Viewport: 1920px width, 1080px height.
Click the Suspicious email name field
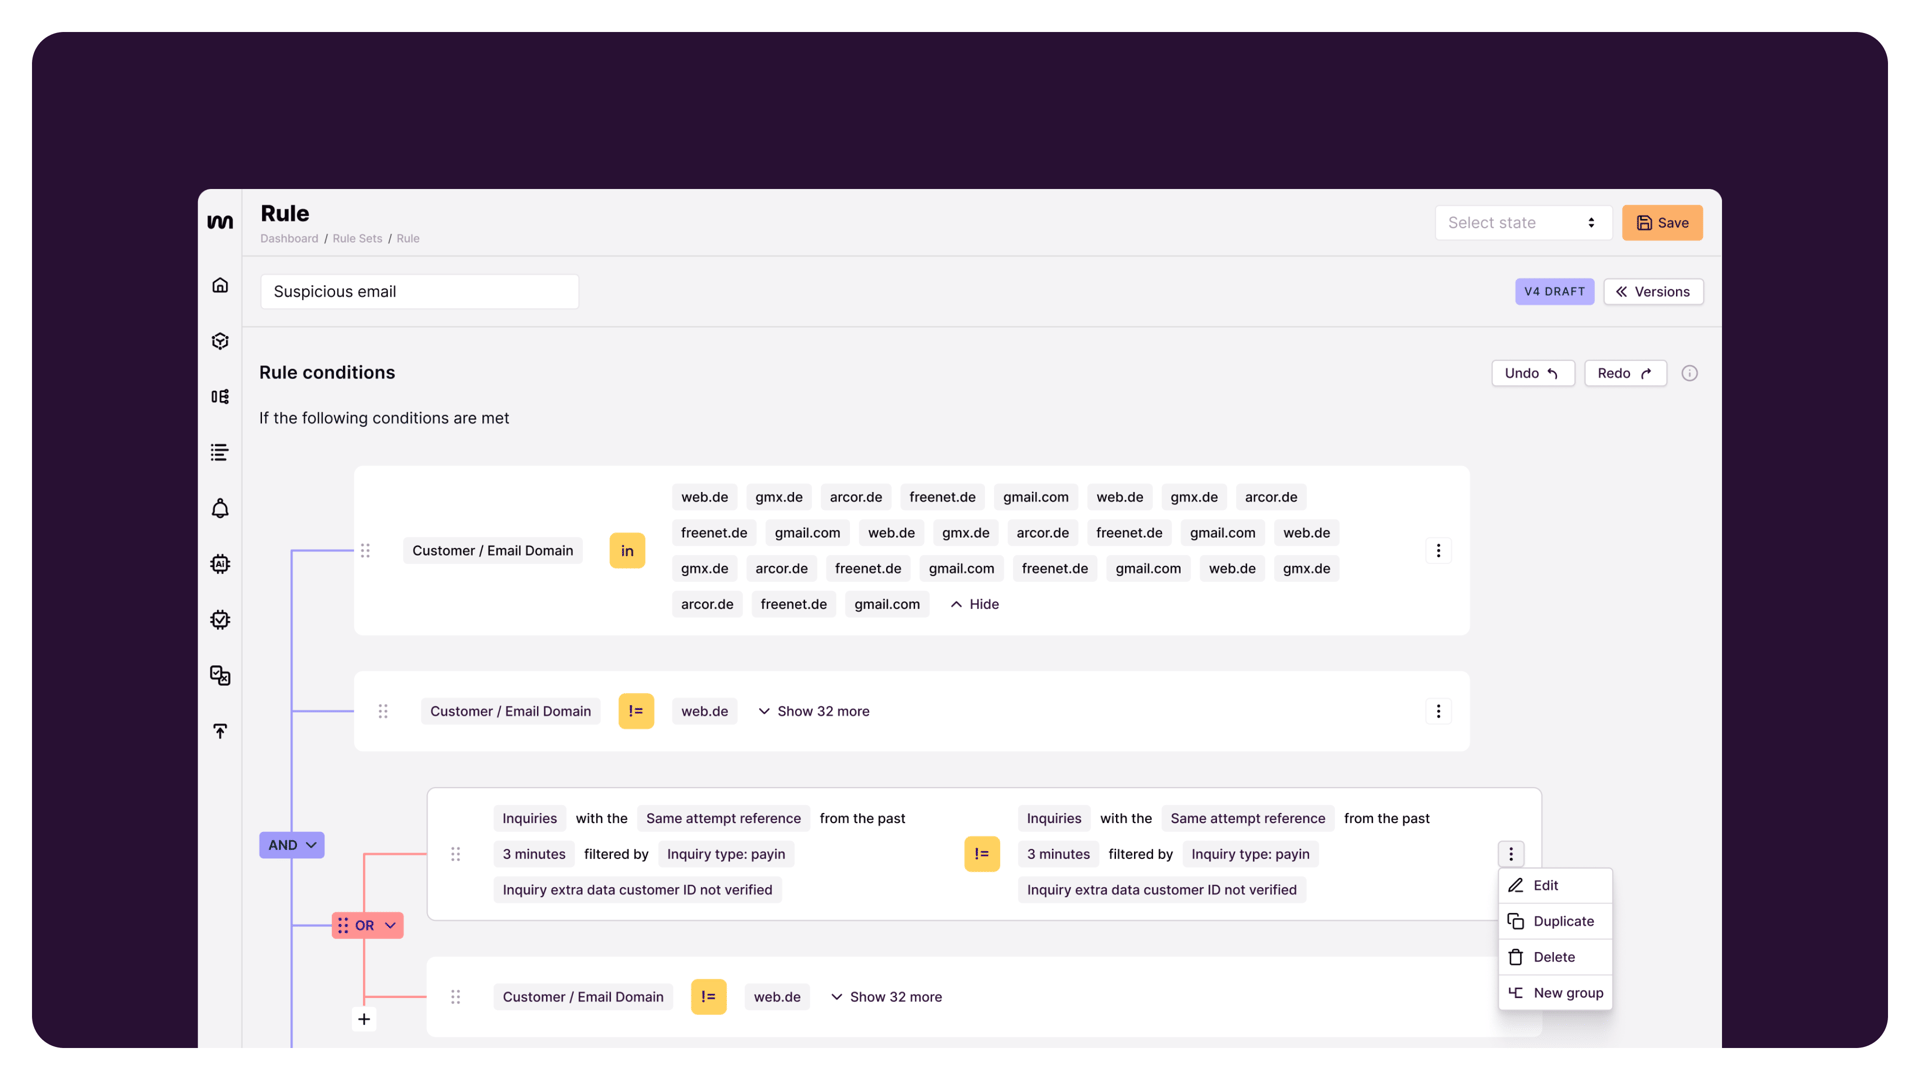click(419, 291)
